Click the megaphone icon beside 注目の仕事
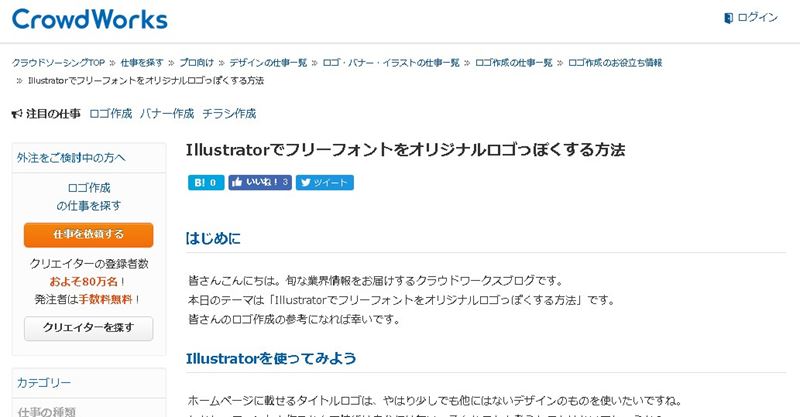The width and height of the screenshot is (800, 417). (16, 114)
